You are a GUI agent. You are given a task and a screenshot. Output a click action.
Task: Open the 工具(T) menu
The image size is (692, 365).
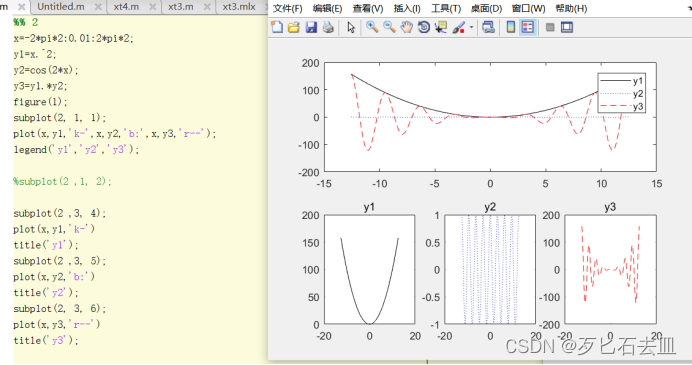[446, 8]
